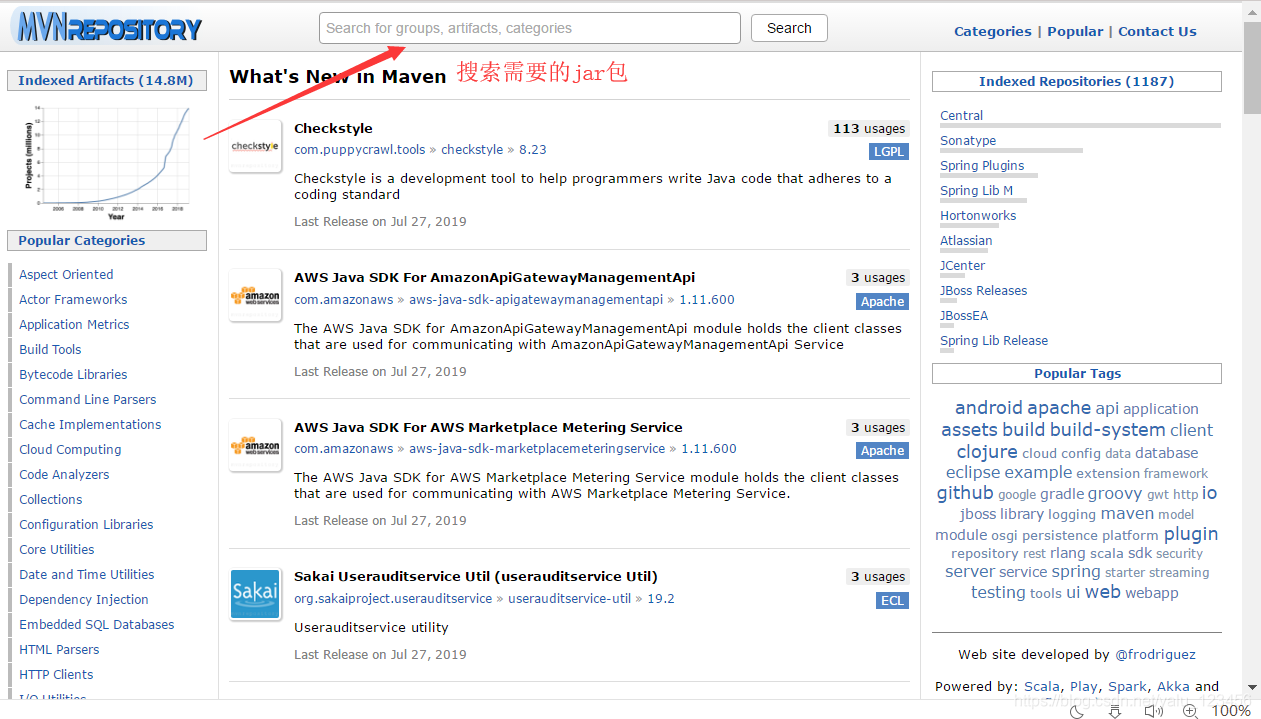Toggle the speaker volume icon

[x=1153, y=710]
